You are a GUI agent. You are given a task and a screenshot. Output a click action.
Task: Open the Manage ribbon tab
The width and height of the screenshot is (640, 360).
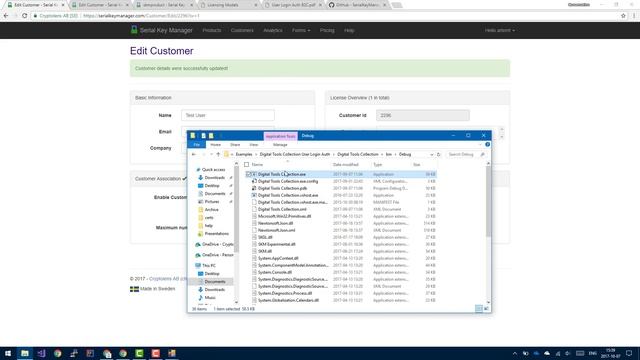pos(280,144)
